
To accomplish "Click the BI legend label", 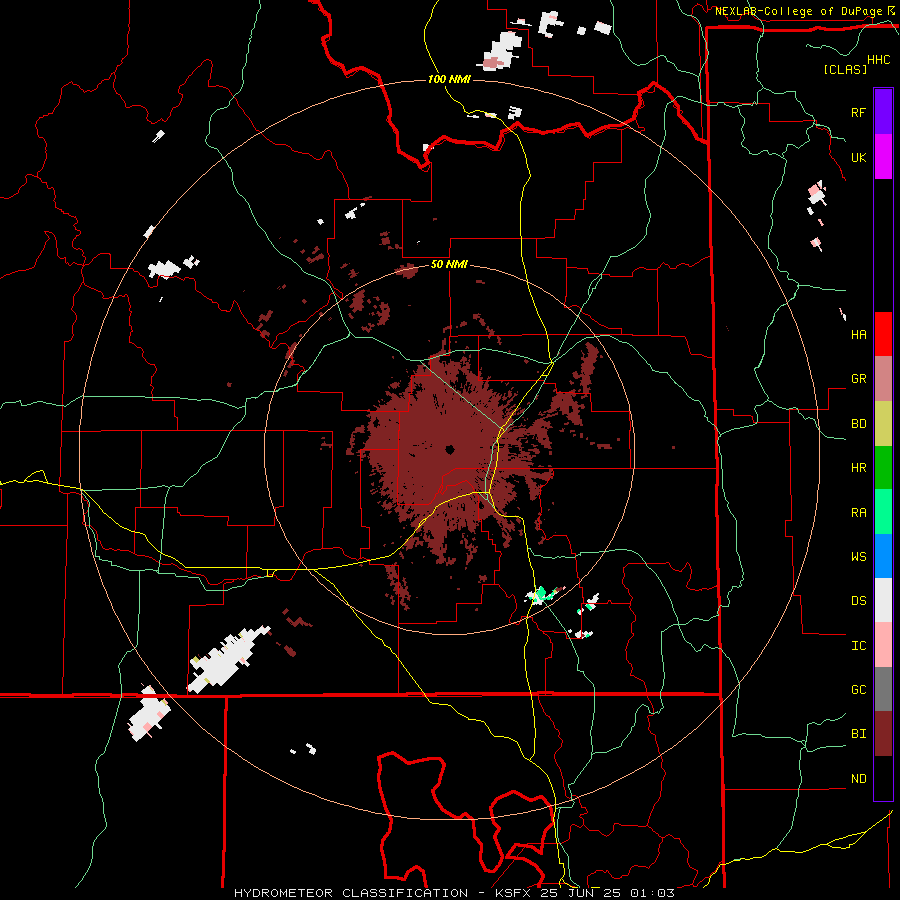I will [858, 734].
